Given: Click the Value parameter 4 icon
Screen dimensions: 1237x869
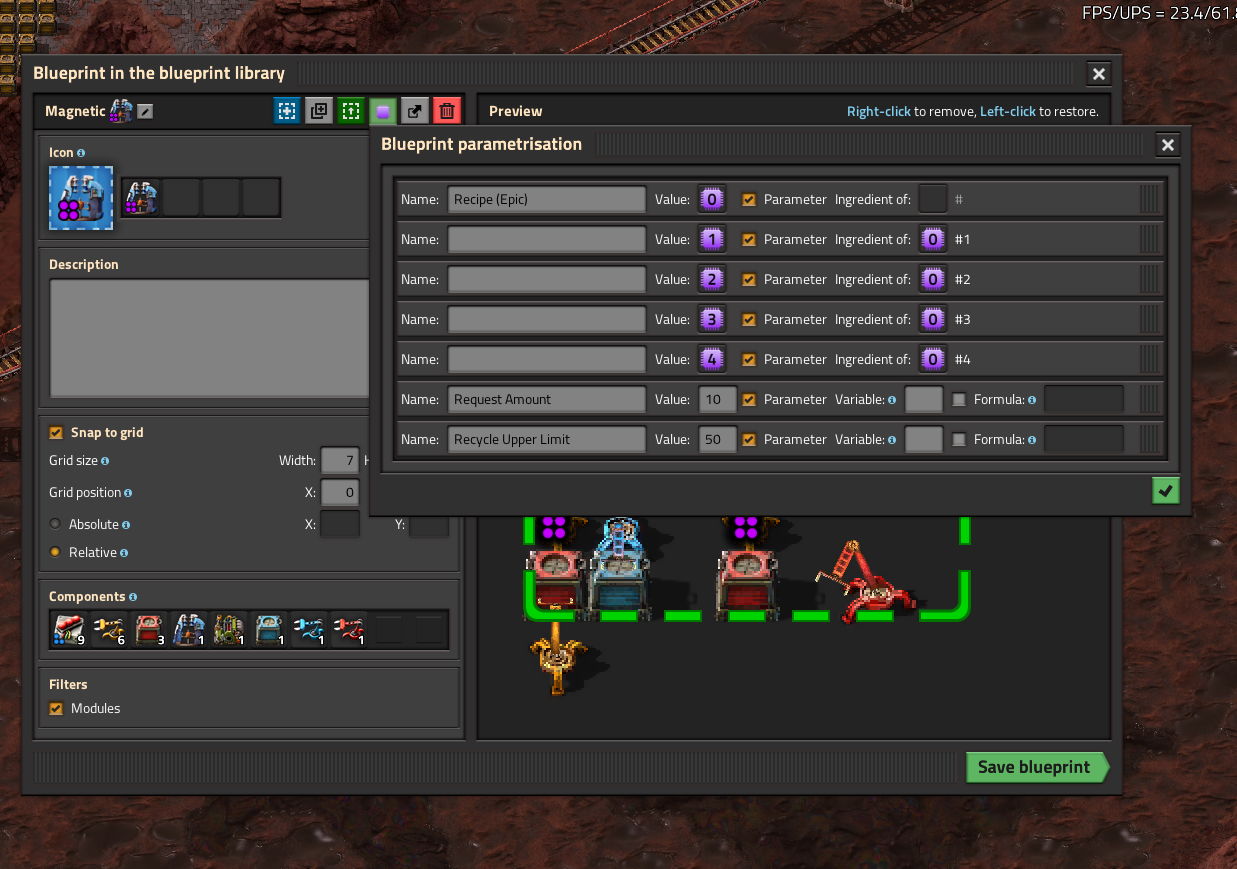Looking at the screenshot, I should [x=711, y=359].
